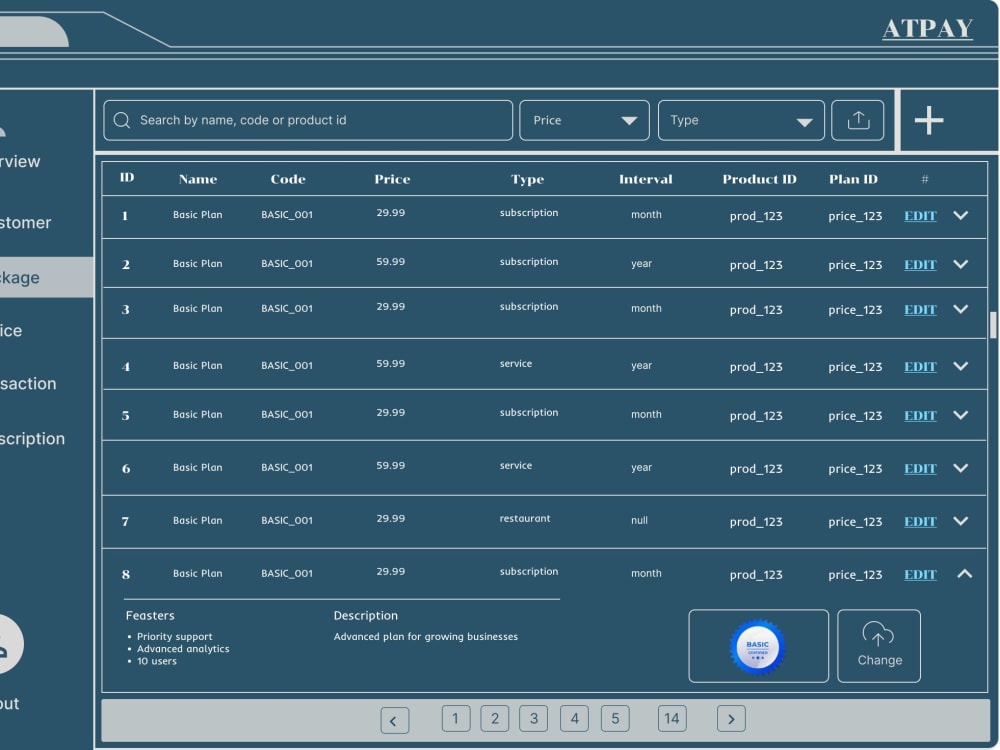Select page 4 in pagination

point(575,719)
